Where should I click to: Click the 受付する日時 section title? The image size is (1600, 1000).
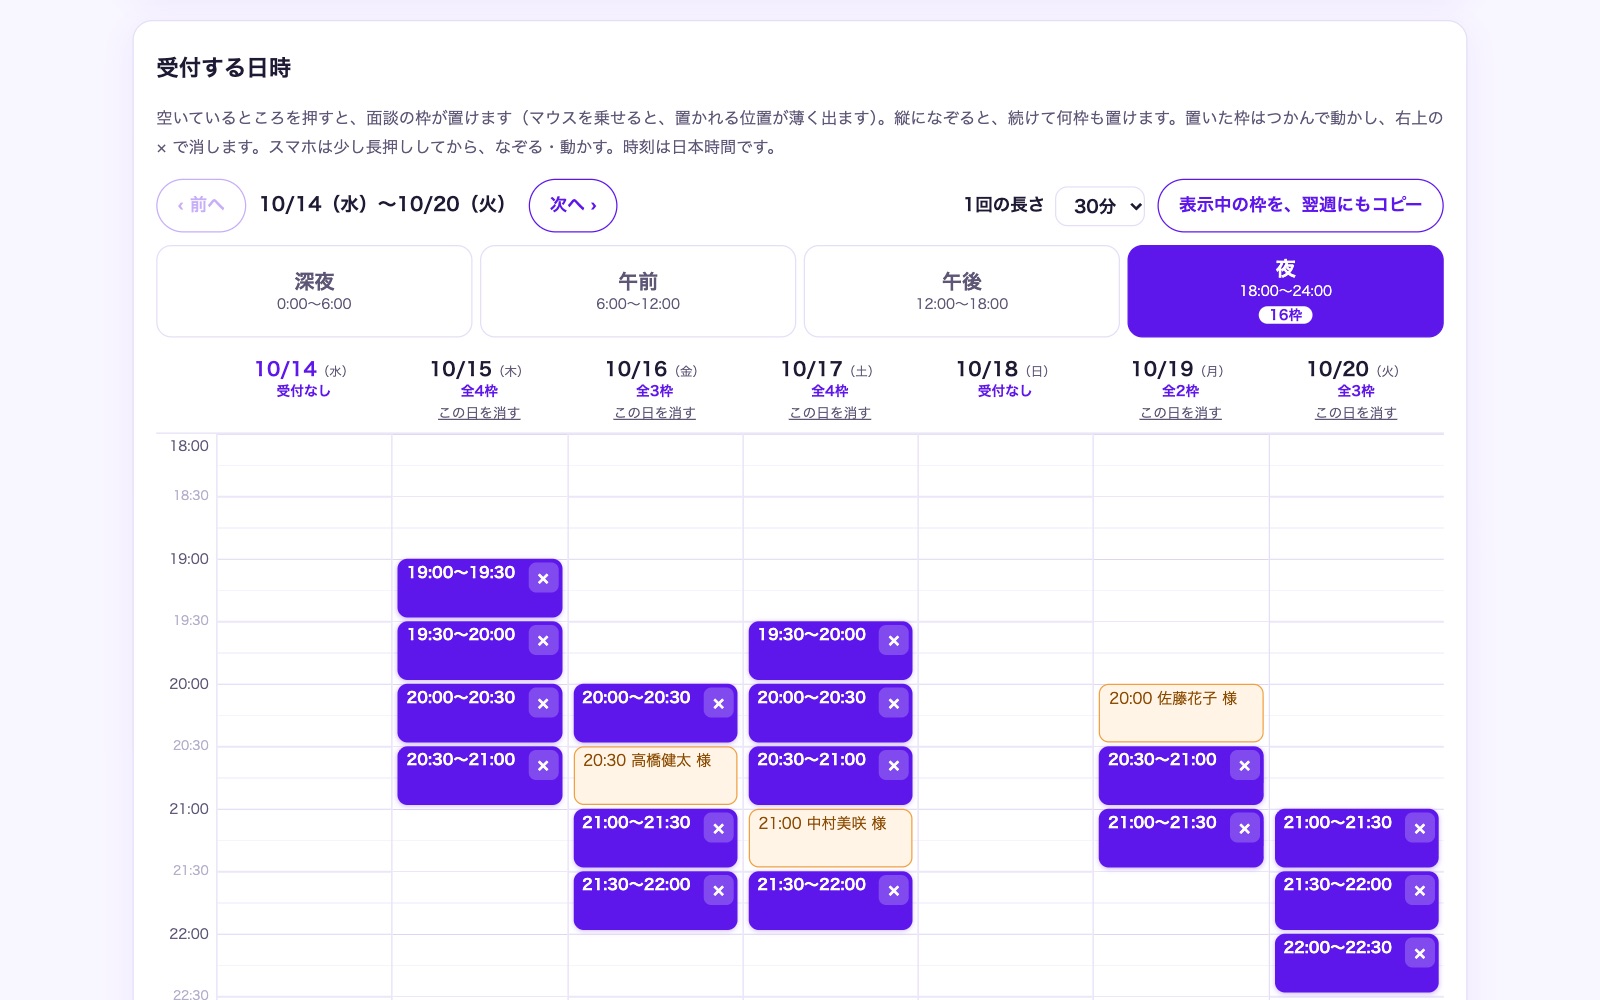click(x=224, y=68)
